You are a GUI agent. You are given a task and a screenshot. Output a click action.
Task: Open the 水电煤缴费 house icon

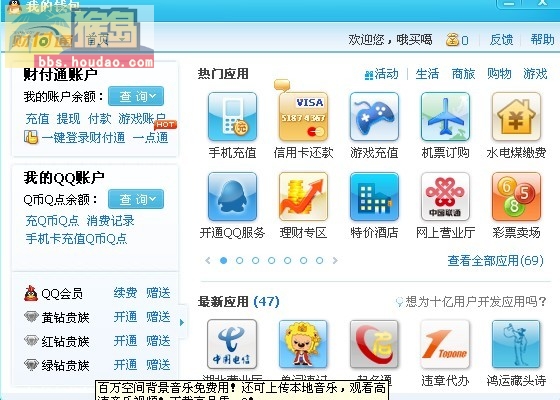point(516,116)
